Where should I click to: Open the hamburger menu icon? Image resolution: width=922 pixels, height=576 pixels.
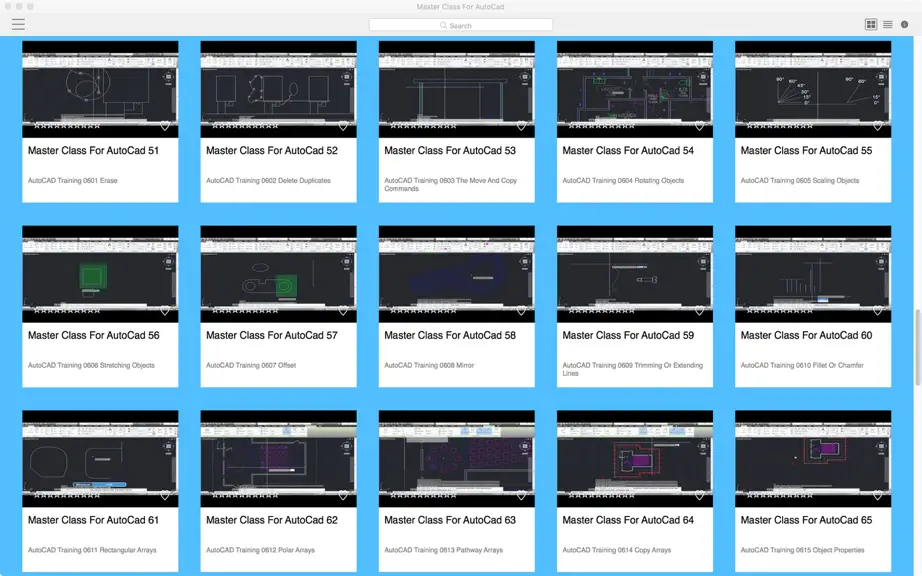[18, 24]
